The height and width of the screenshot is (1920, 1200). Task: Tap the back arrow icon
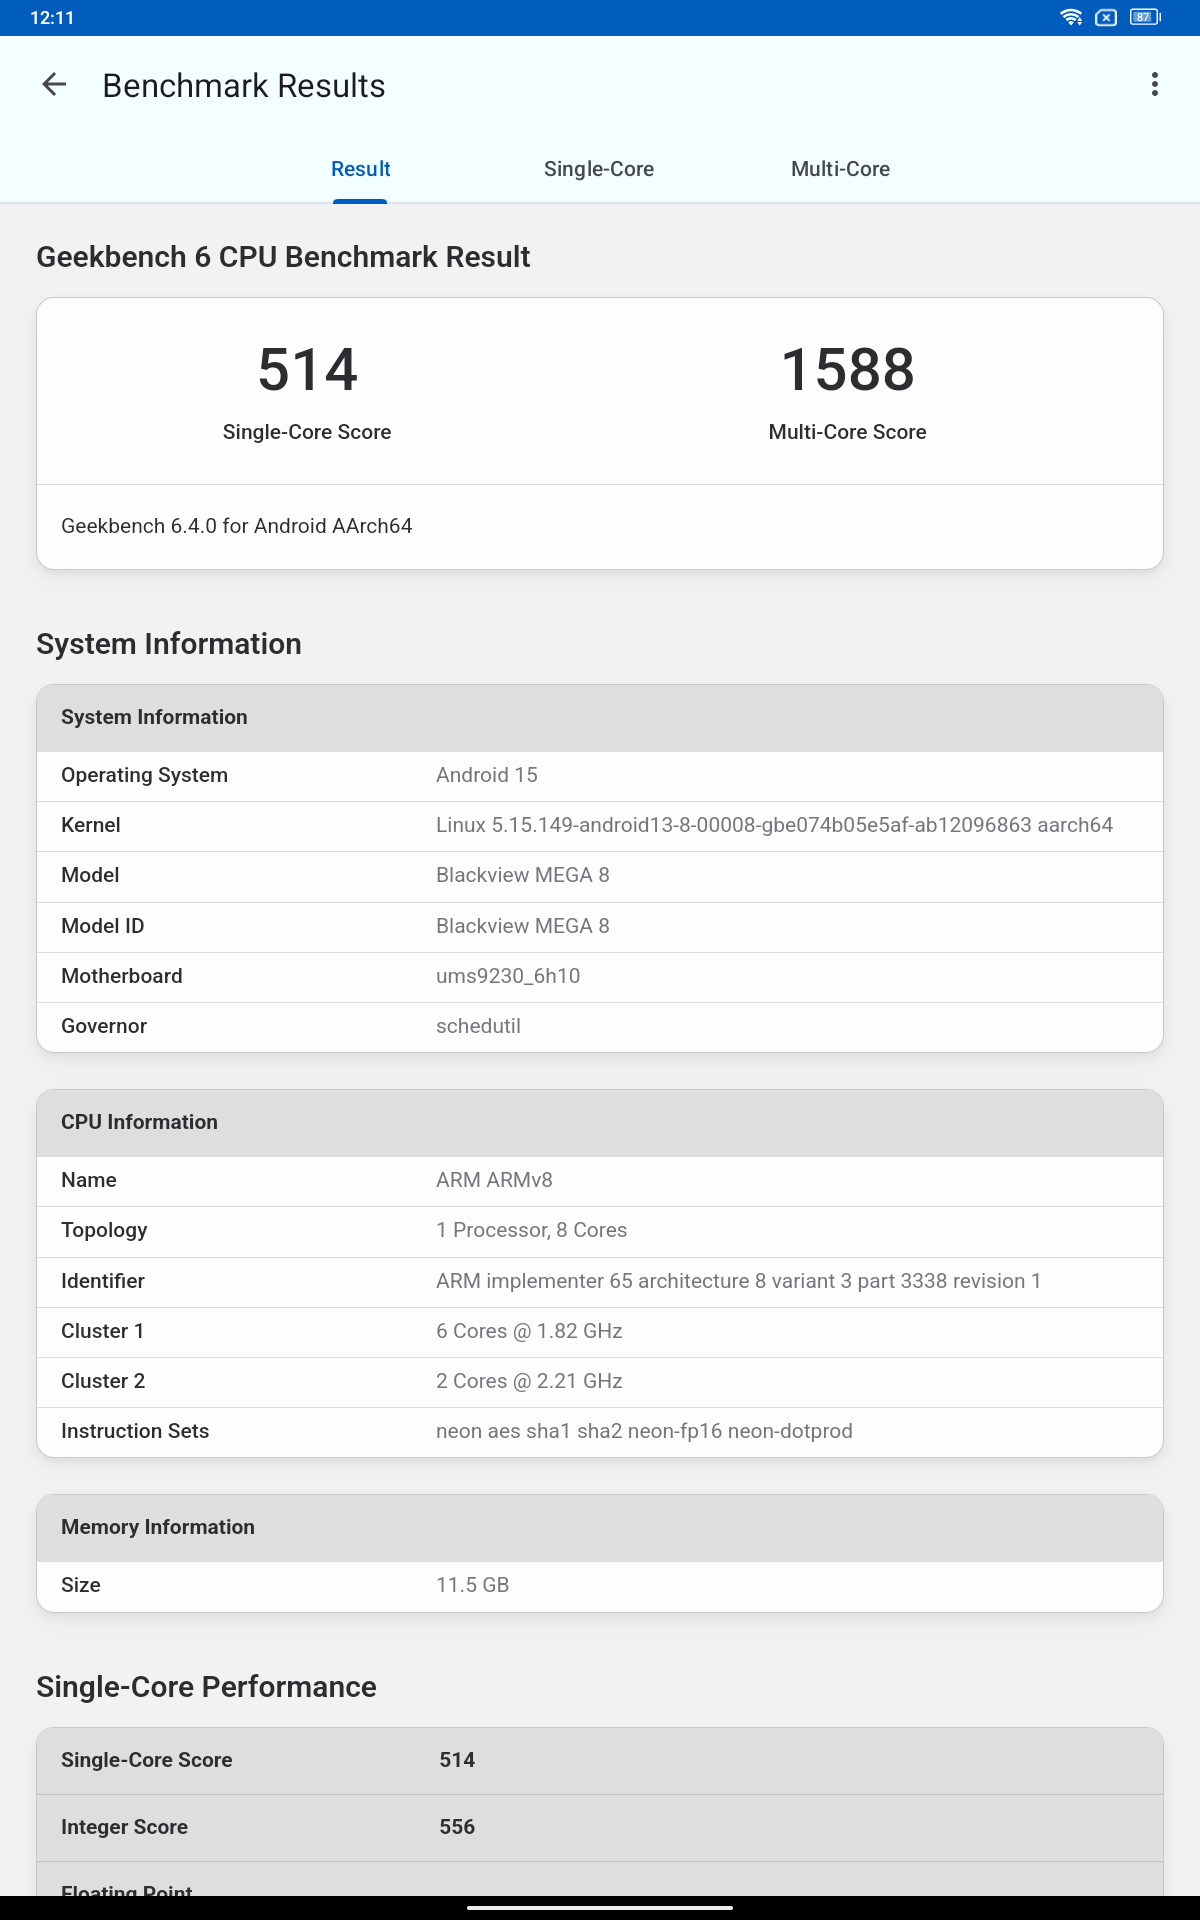(54, 85)
